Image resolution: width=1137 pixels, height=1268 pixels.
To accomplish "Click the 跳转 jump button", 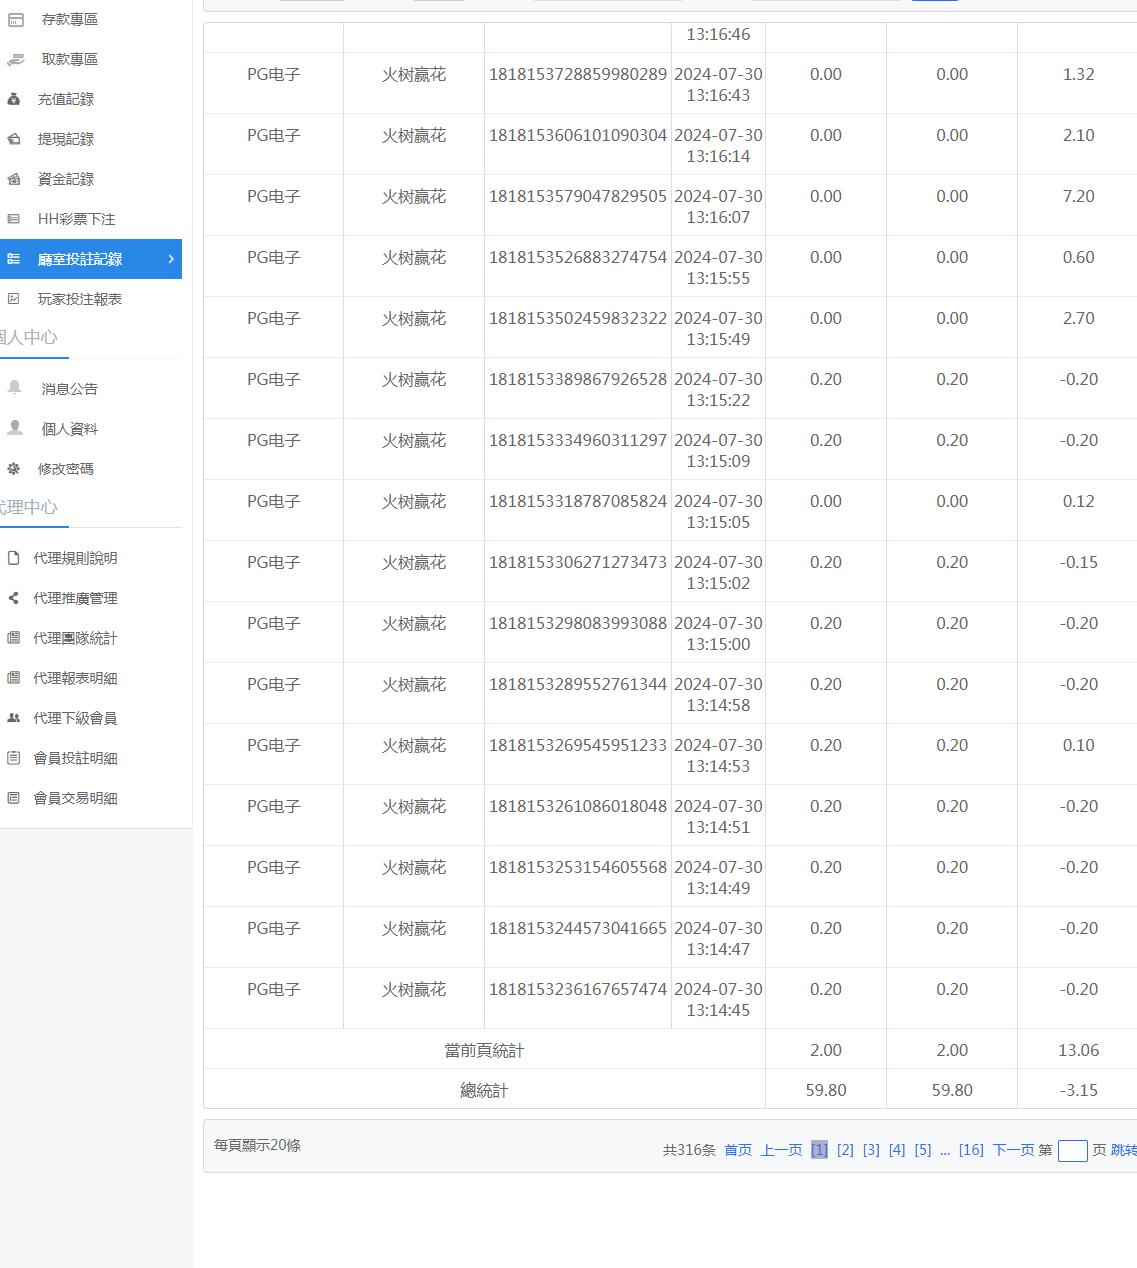I will pos(1124,1150).
